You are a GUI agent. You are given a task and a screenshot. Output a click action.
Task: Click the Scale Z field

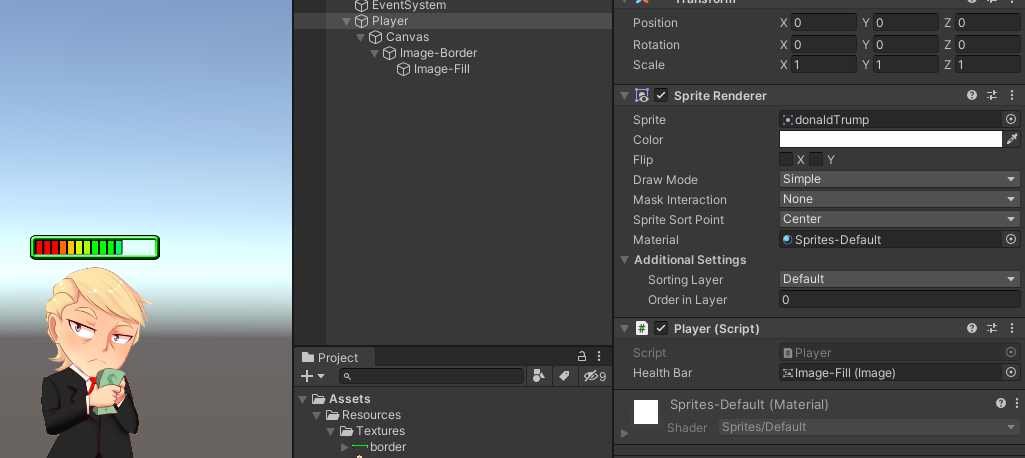[x=987, y=65]
